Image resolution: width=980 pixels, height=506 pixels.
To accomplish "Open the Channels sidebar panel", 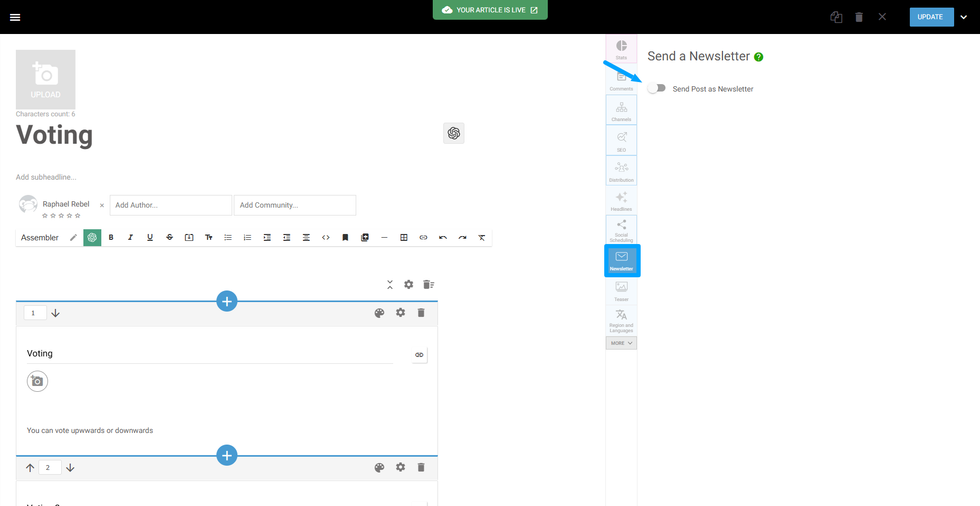I will click(621, 110).
